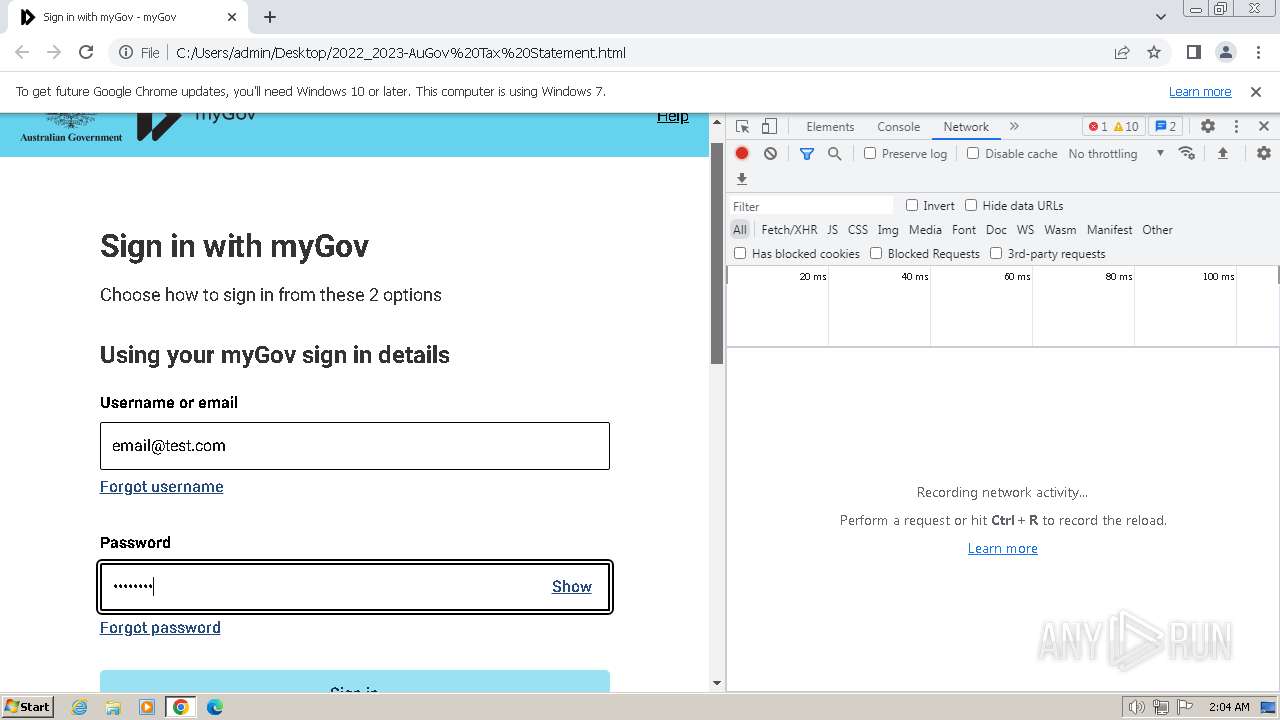The height and width of the screenshot is (720, 1280).
Task: Open the Chrome profile avatar
Action: (1225, 52)
